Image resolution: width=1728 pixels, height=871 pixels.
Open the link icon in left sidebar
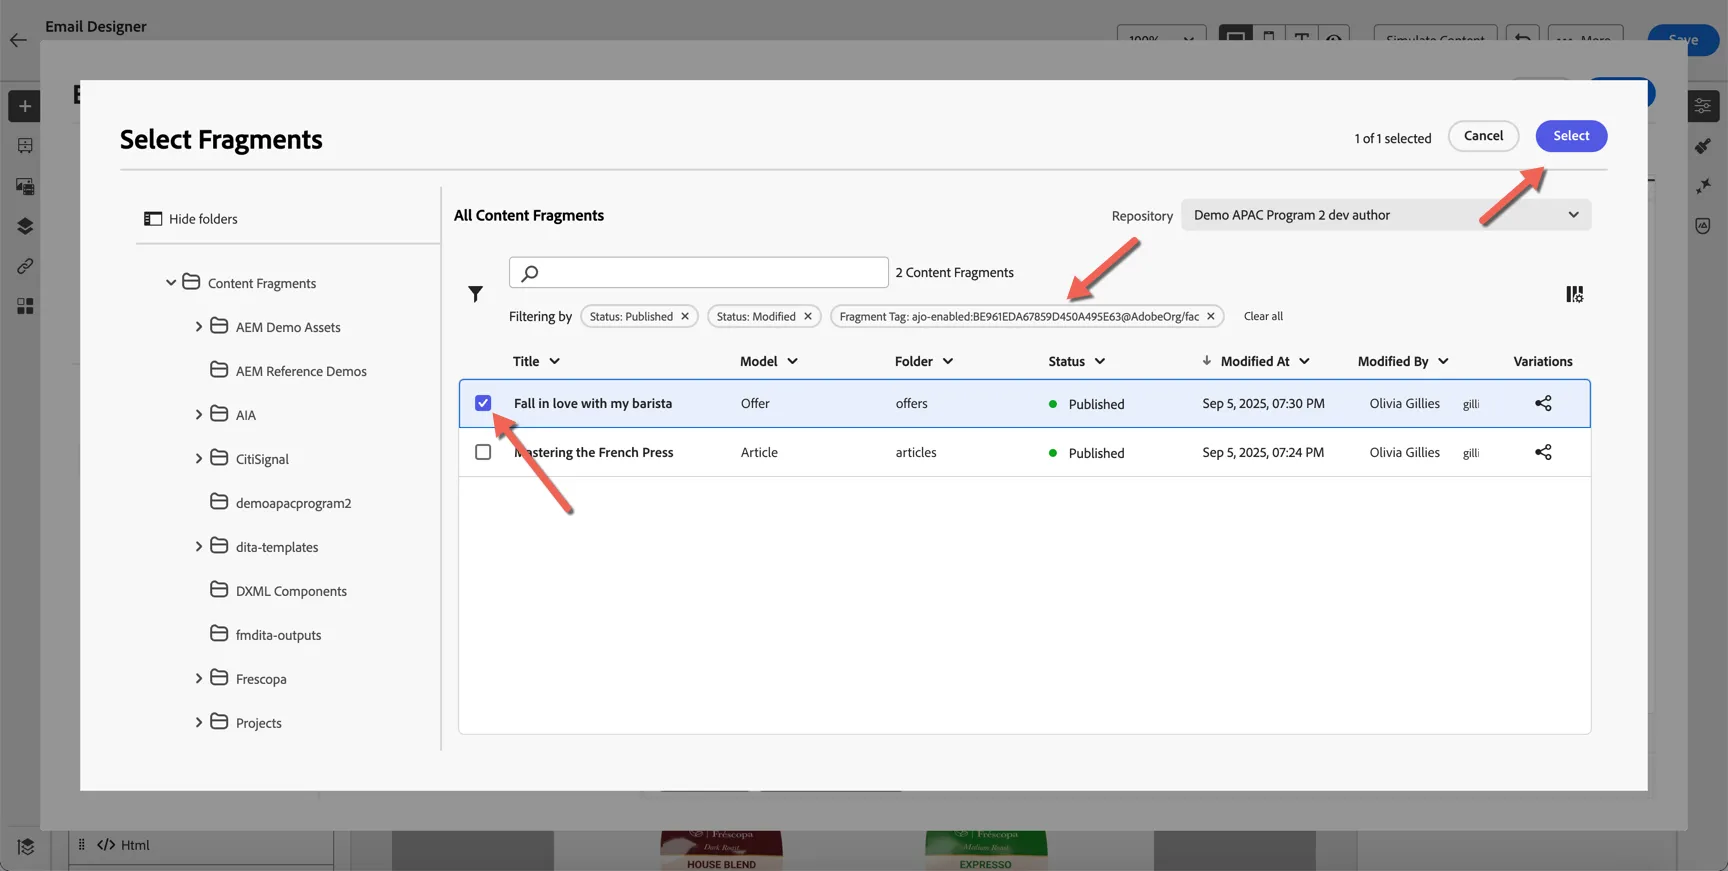[25, 266]
